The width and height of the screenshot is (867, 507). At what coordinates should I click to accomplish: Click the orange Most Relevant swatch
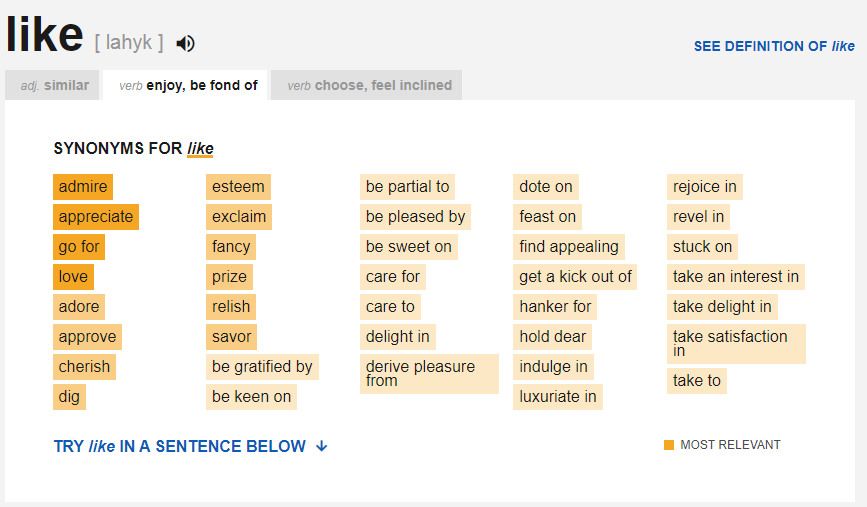click(669, 445)
